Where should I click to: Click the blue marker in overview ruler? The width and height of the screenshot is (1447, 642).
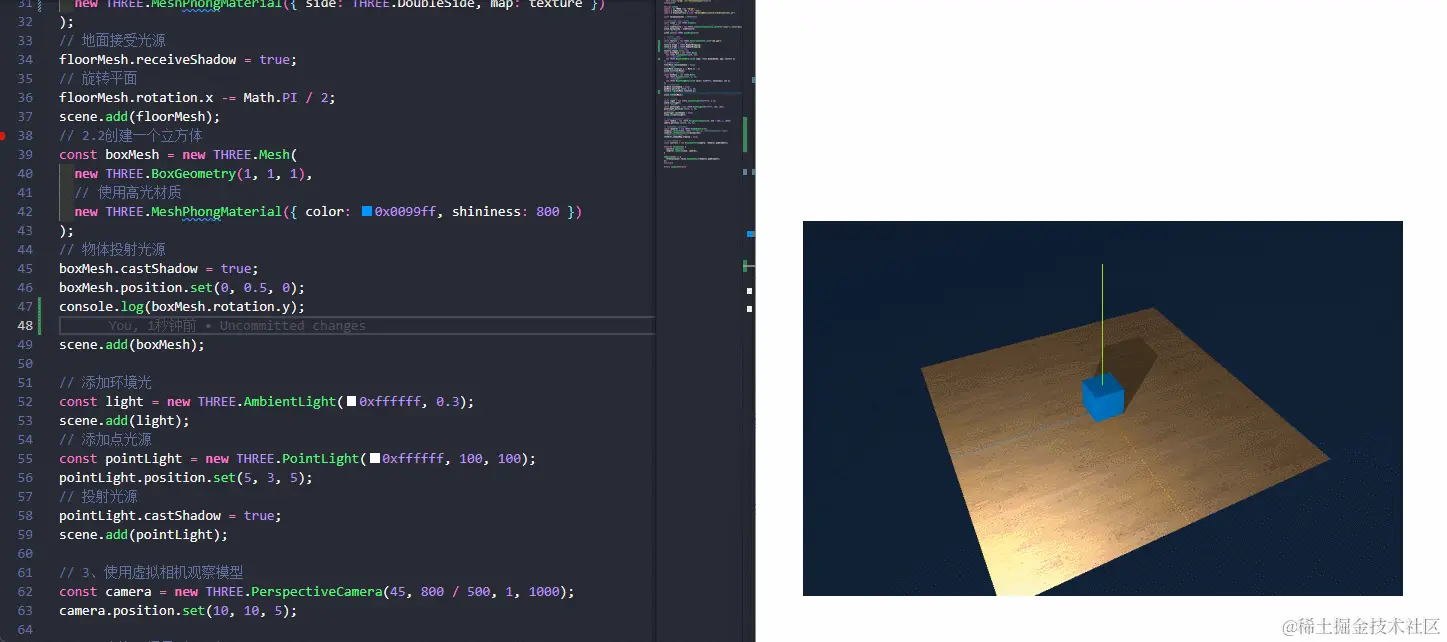[x=751, y=233]
